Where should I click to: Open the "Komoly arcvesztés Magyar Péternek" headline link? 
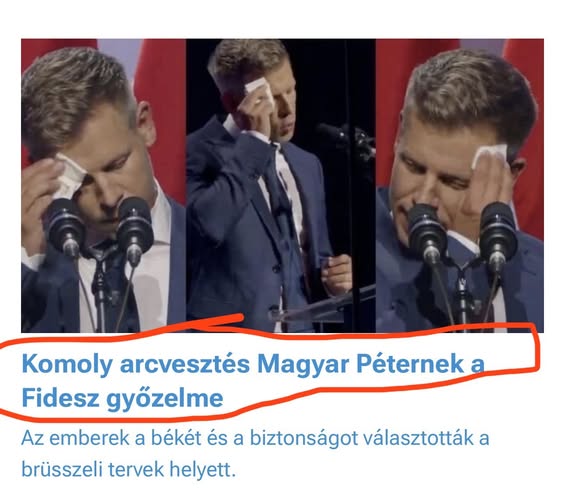tap(253, 364)
